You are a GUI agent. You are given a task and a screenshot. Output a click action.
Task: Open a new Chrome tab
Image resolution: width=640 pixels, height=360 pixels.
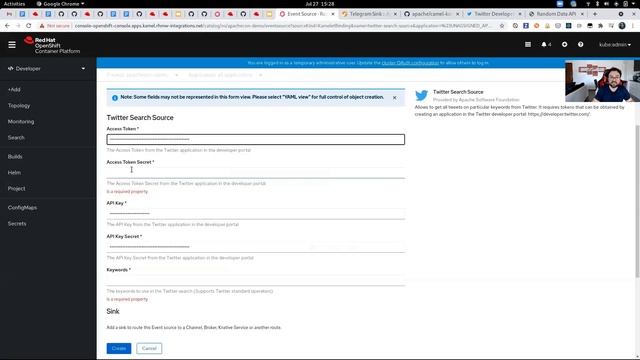[595, 14]
